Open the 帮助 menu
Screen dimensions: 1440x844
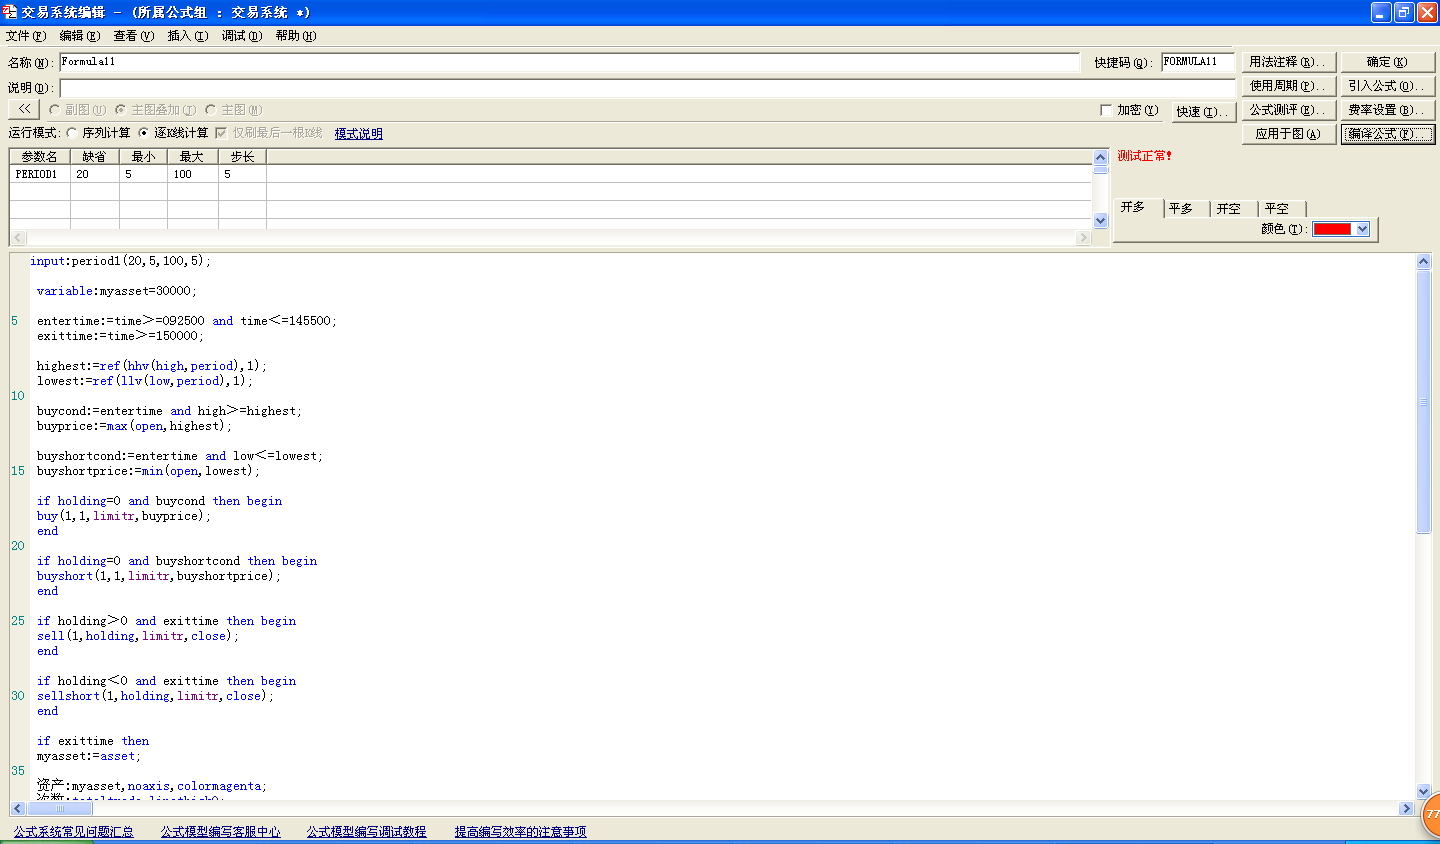[295, 36]
